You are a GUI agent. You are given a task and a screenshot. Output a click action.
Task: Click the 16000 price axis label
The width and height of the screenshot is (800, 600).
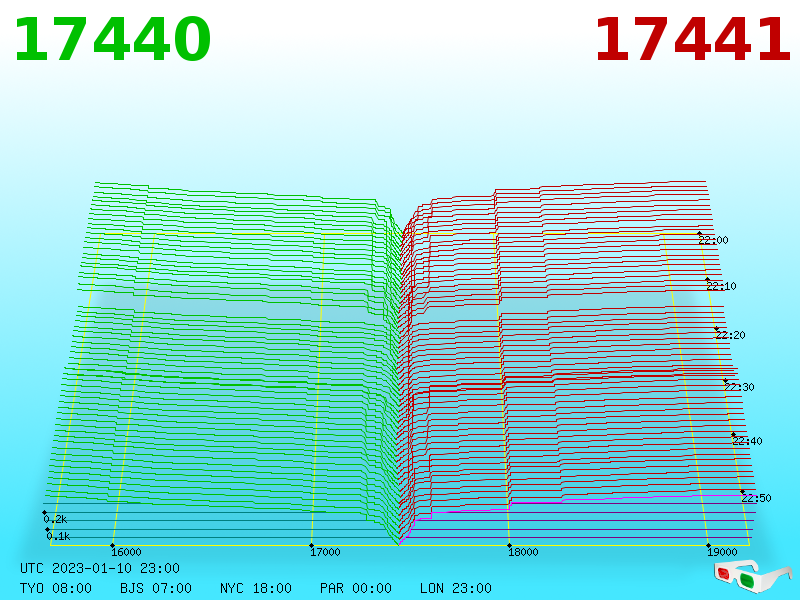coord(126,552)
